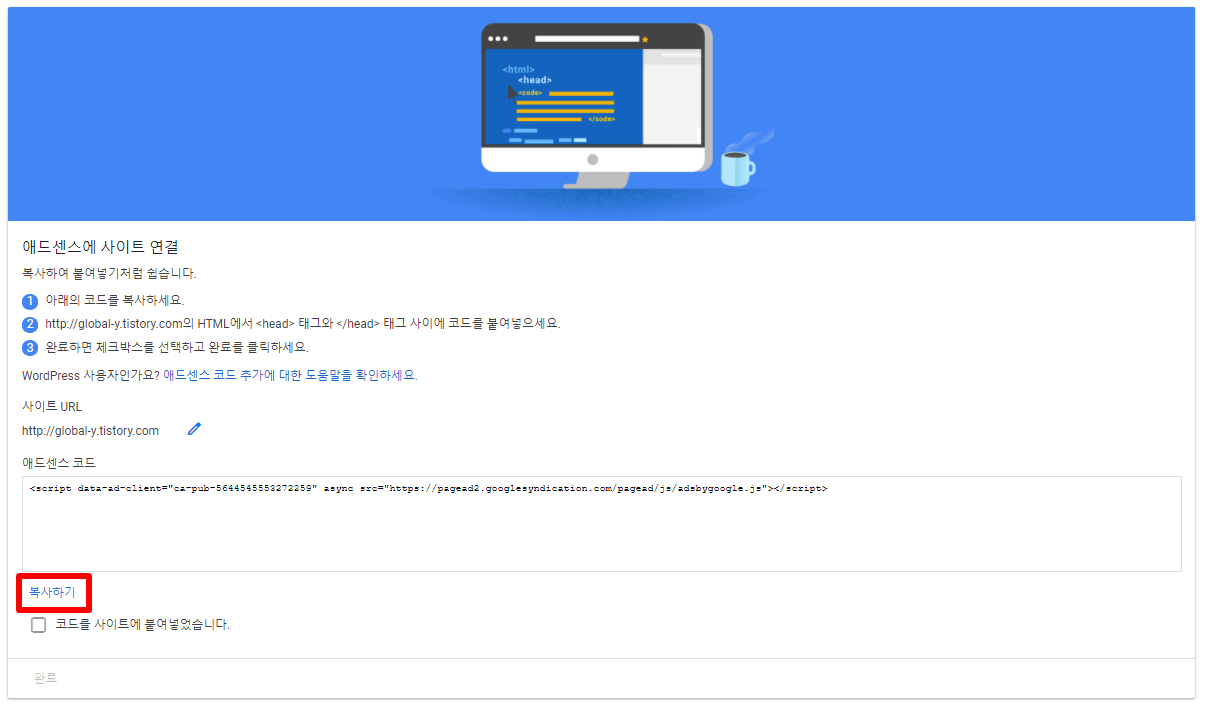Viewport: 1212px width, 714px height.
Task: Check 'code pasted into site' checkbox
Action: click(39, 625)
